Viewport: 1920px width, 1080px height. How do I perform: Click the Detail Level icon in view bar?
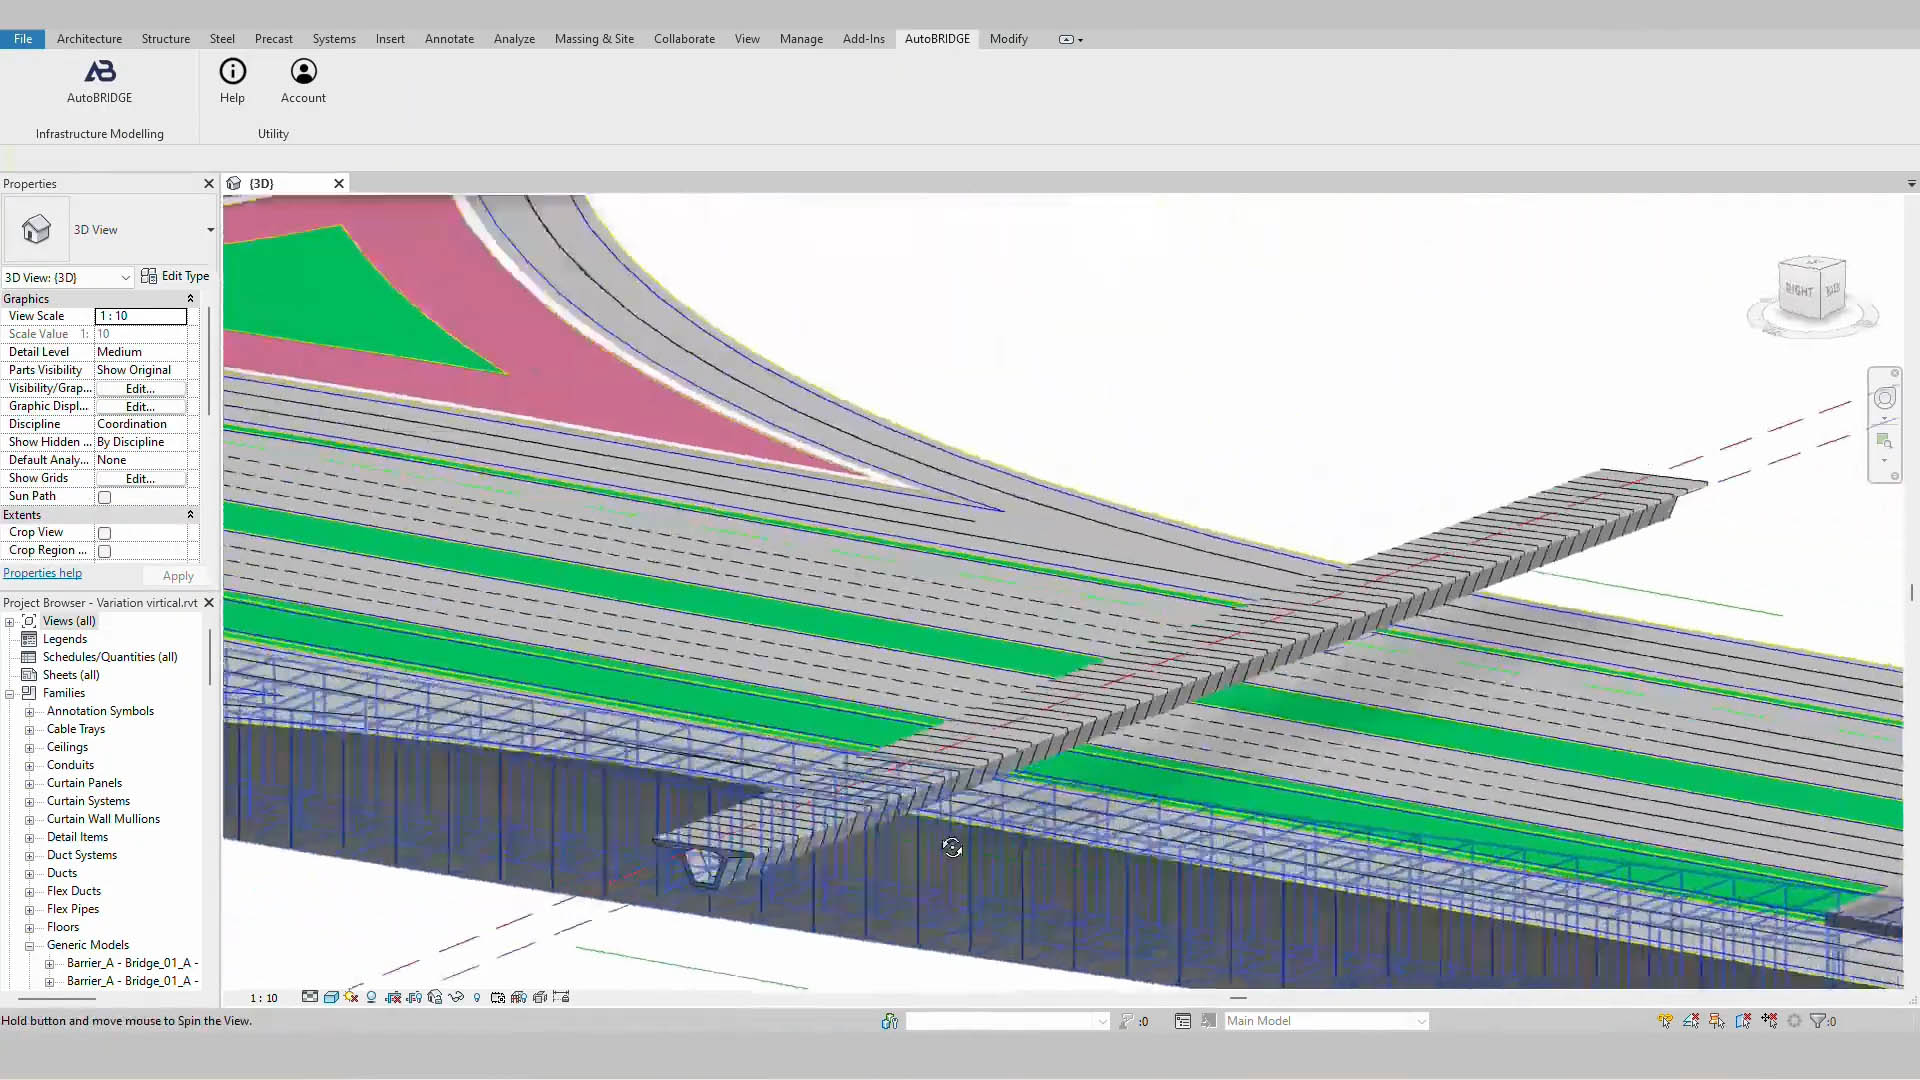click(x=310, y=997)
